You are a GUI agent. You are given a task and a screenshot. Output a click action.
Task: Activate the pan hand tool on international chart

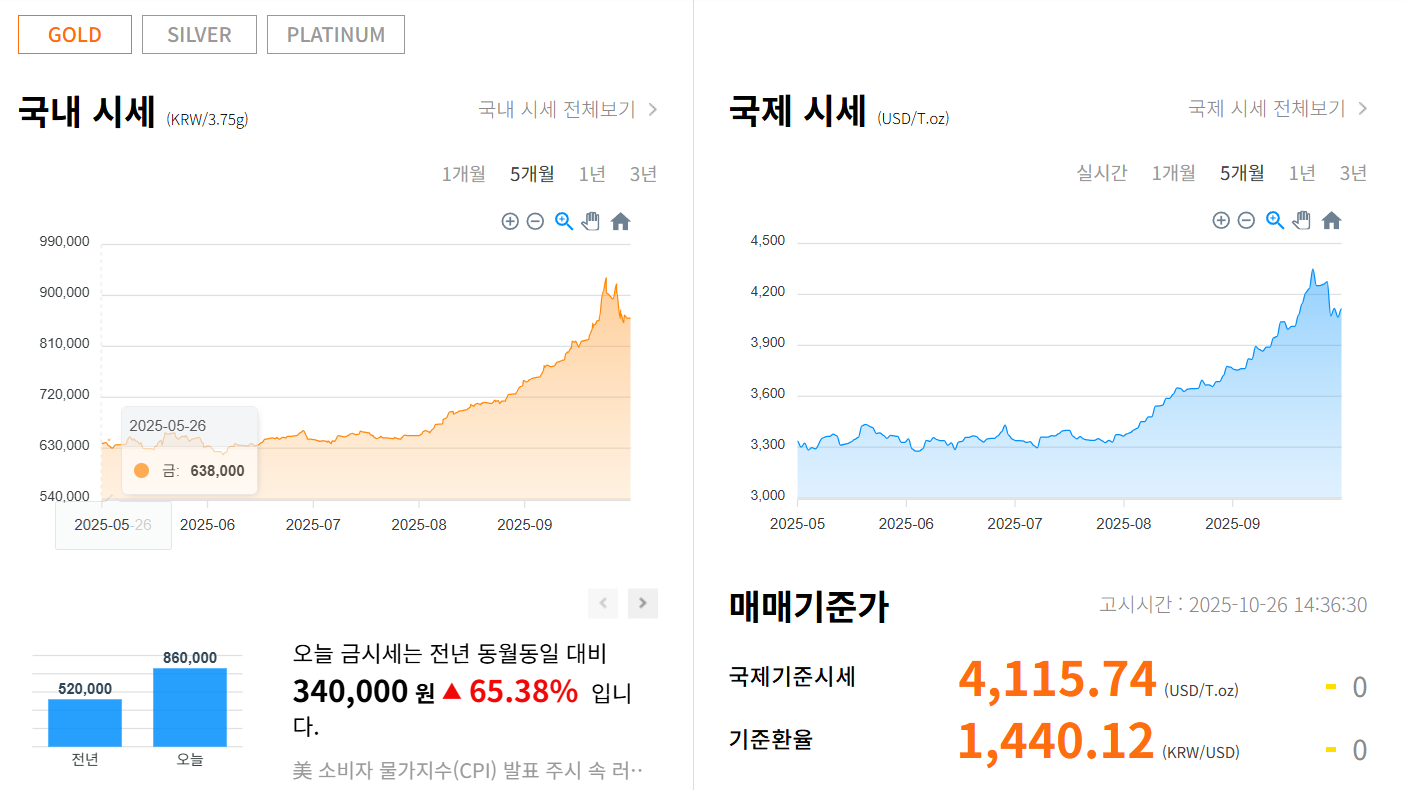(x=1302, y=220)
